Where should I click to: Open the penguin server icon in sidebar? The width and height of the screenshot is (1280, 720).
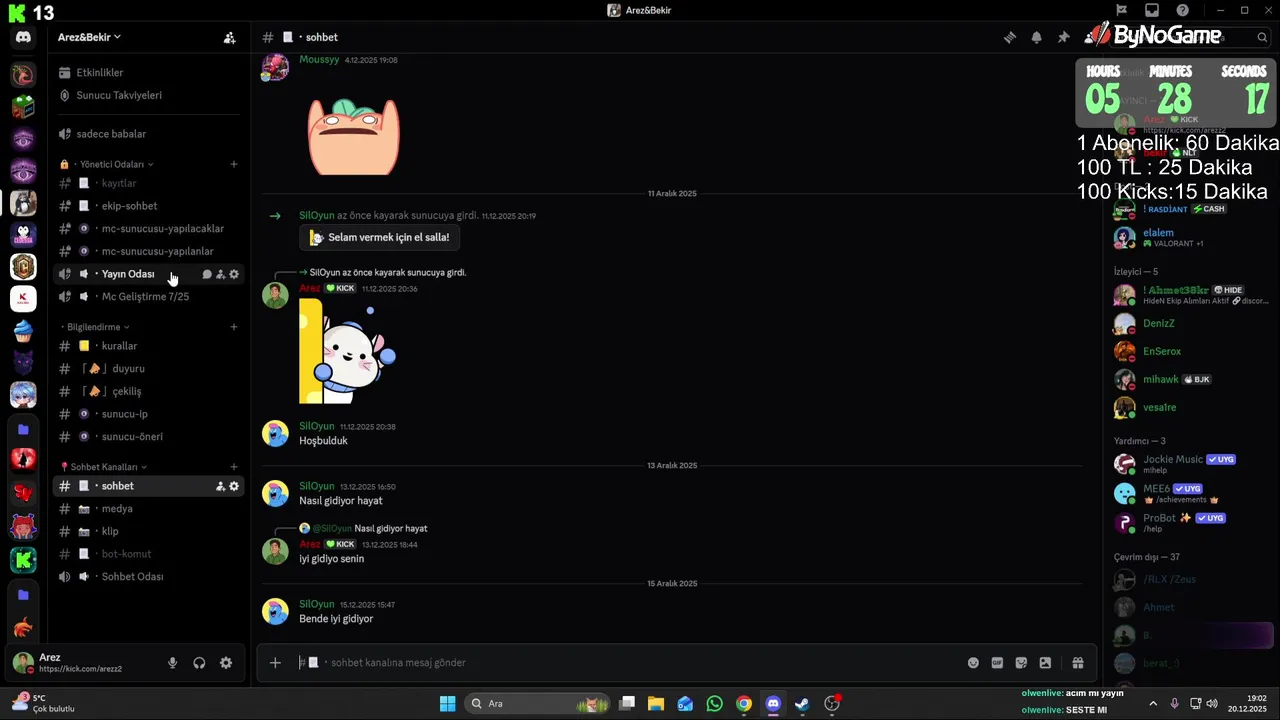click(23, 235)
